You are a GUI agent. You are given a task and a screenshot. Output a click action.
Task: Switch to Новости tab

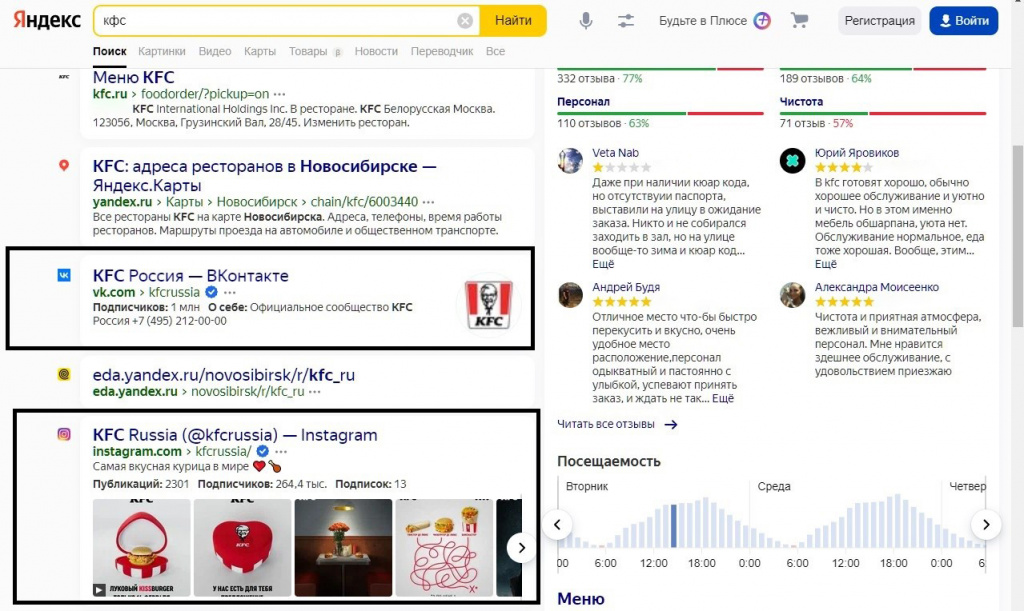376,51
